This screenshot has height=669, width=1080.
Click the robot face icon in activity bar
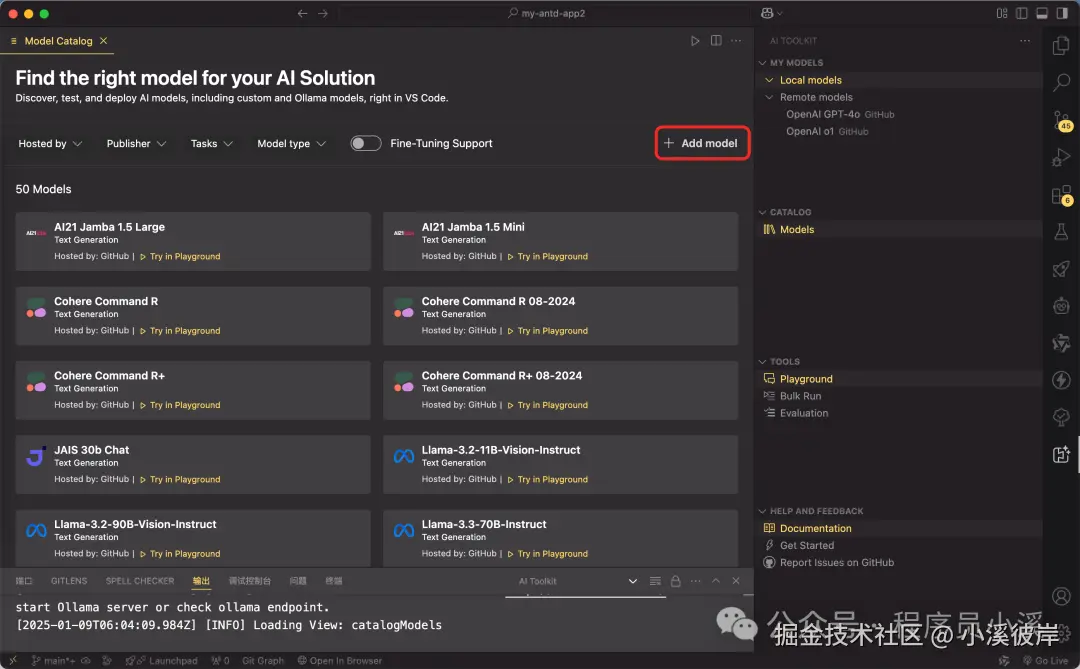tap(1061, 305)
